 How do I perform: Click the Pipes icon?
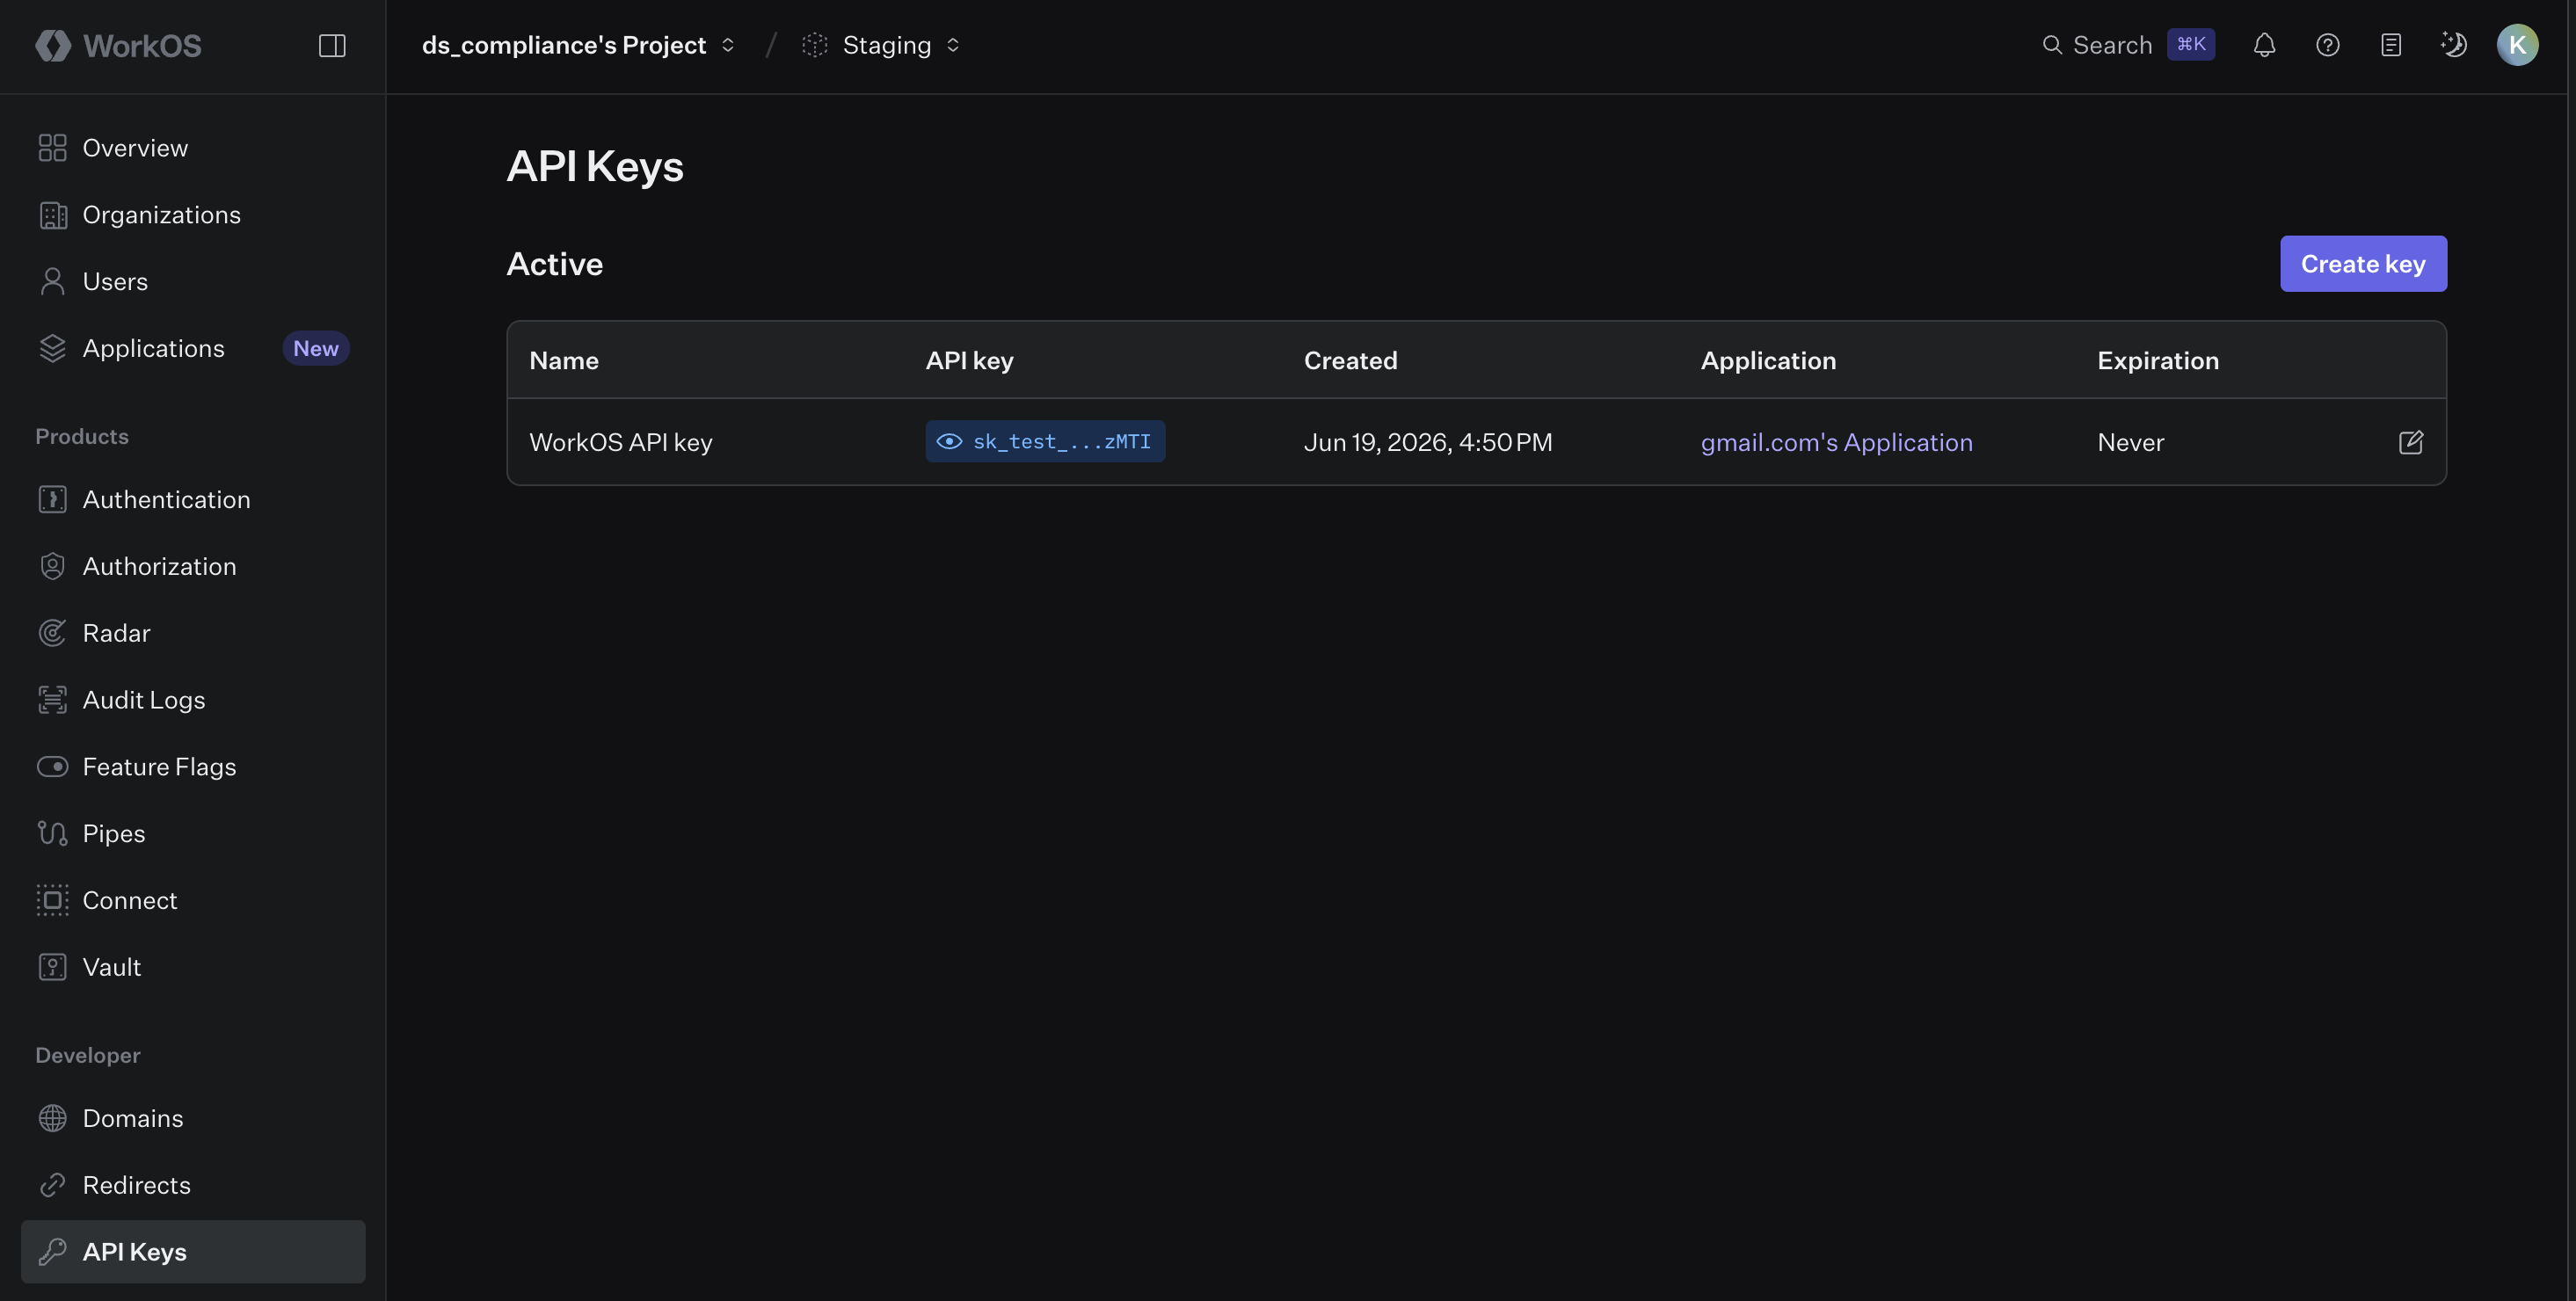tap(52, 833)
